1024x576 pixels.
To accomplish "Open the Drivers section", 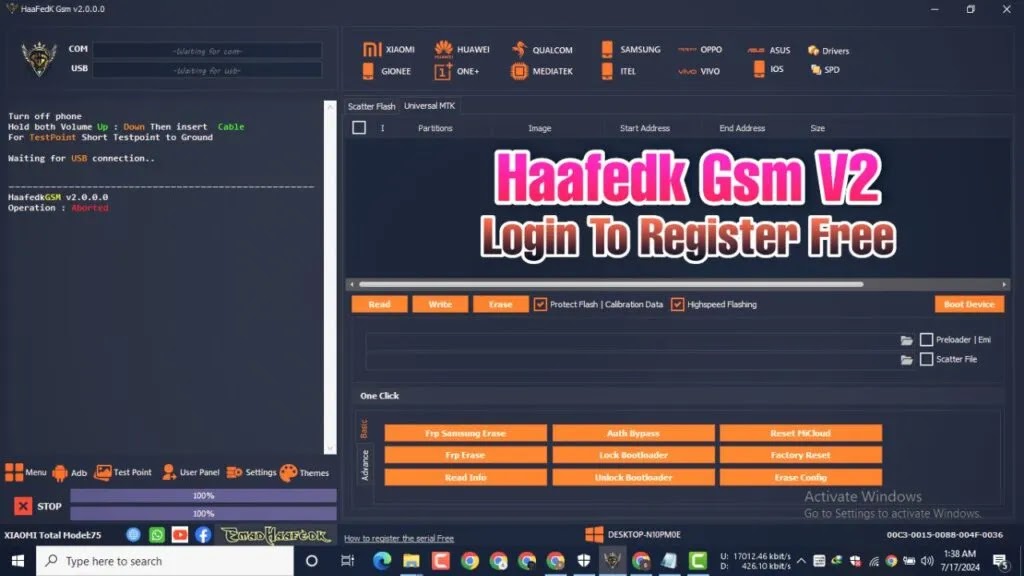I will click(829, 50).
